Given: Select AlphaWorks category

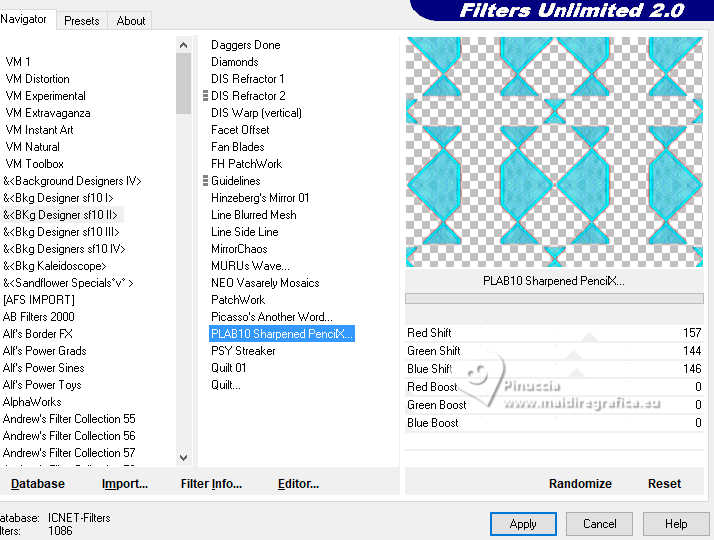Looking at the screenshot, I should click(x=32, y=402).
